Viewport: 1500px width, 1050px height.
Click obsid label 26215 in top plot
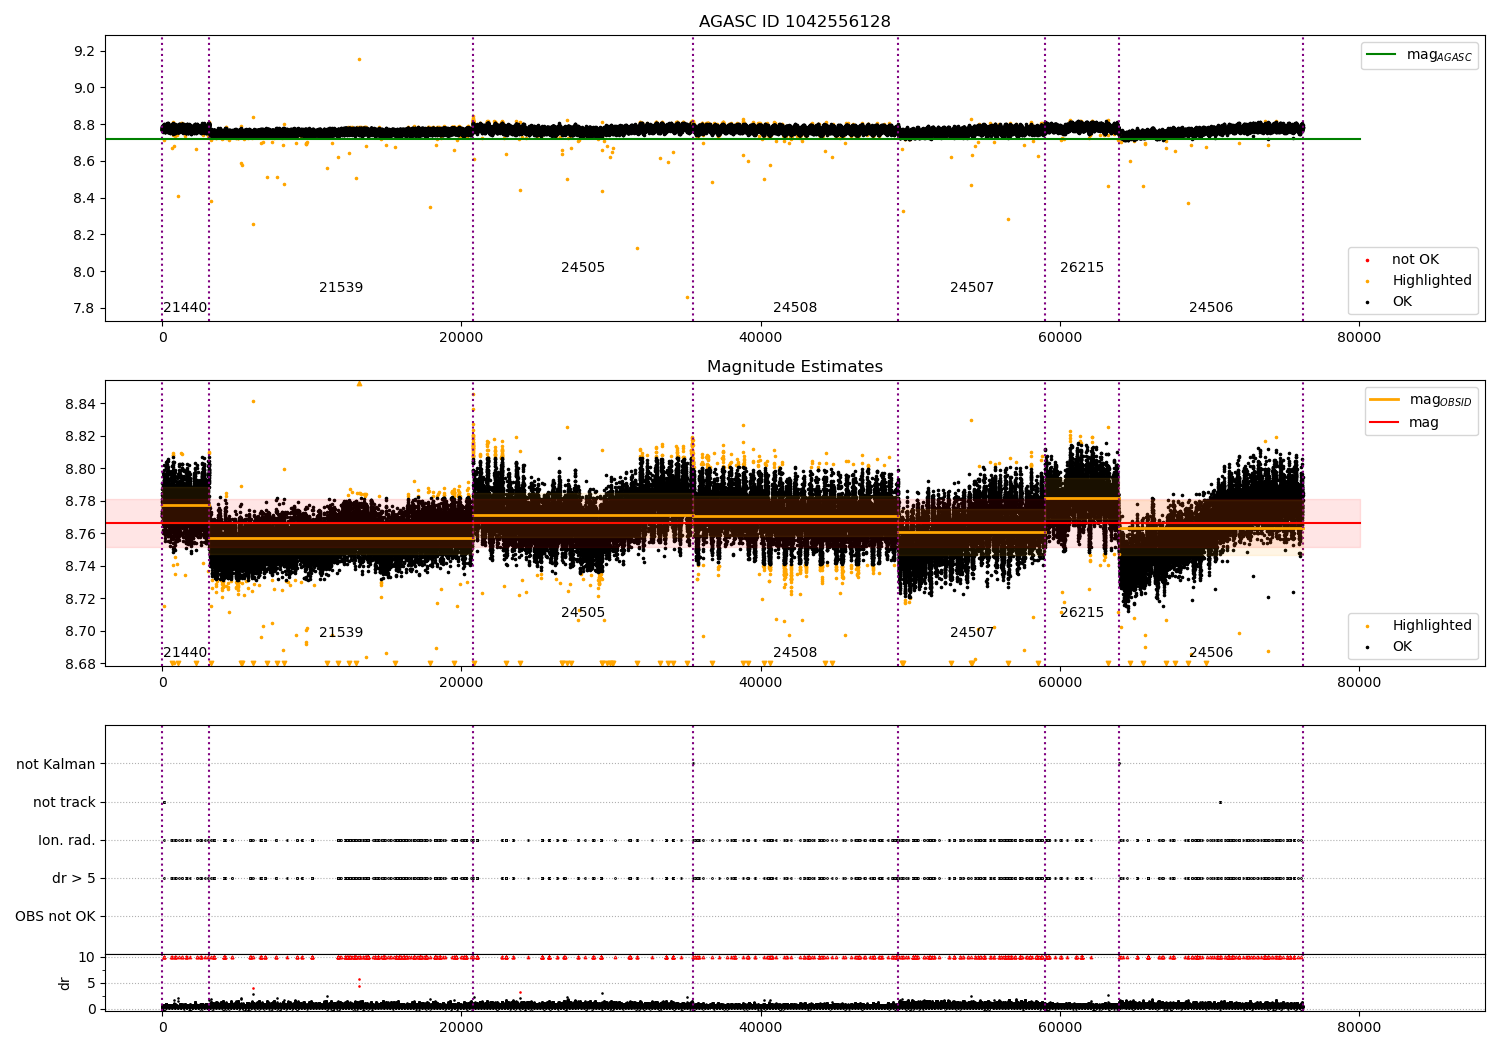(1082, 268)
